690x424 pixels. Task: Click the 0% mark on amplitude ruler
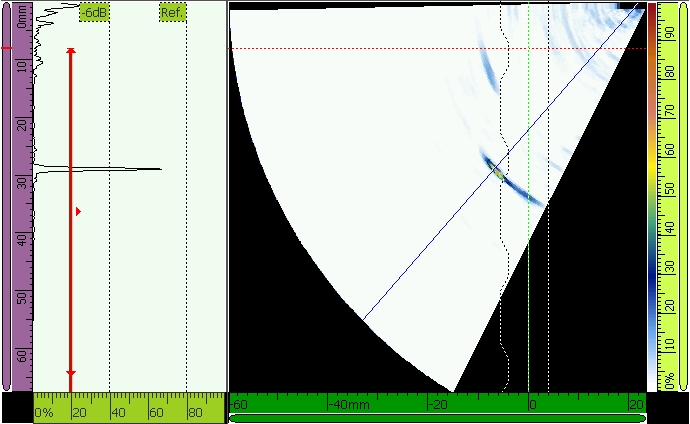[x=44, y=412]
